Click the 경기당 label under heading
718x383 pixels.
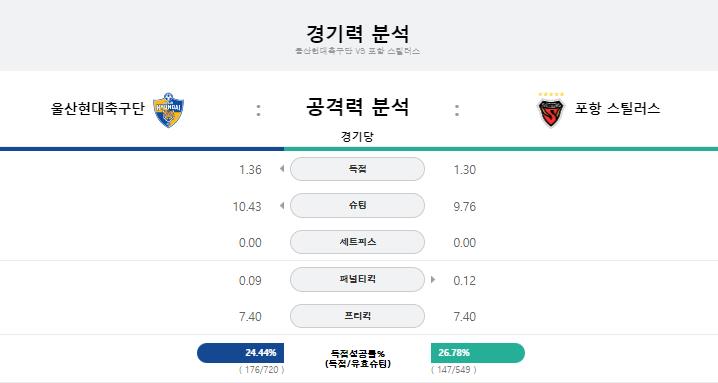pos(357,136)
